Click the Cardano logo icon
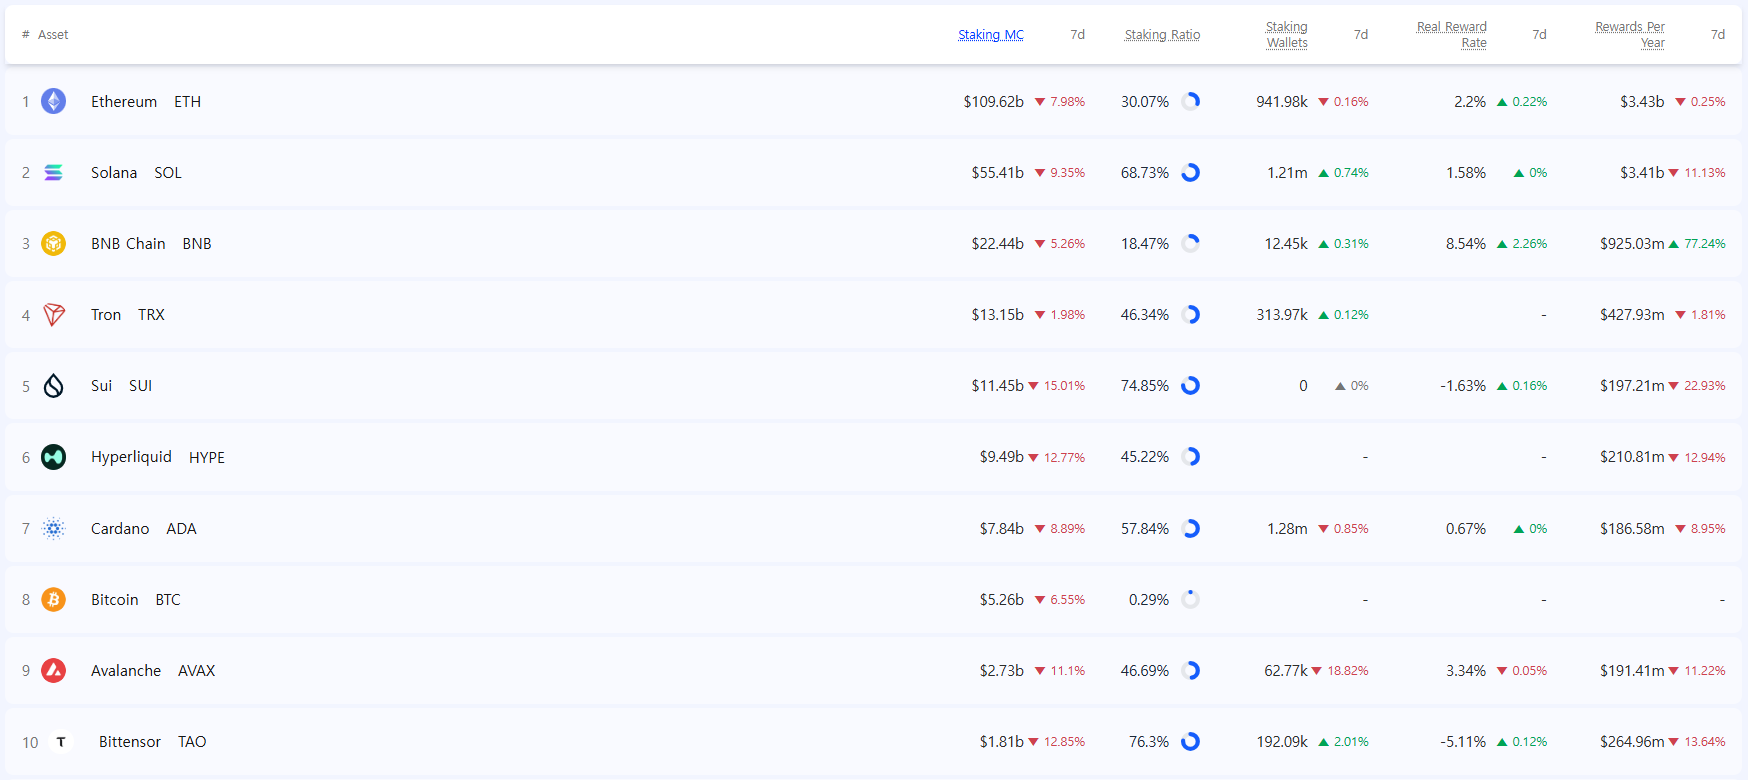The image size is (1748, 780). [53, 528]
